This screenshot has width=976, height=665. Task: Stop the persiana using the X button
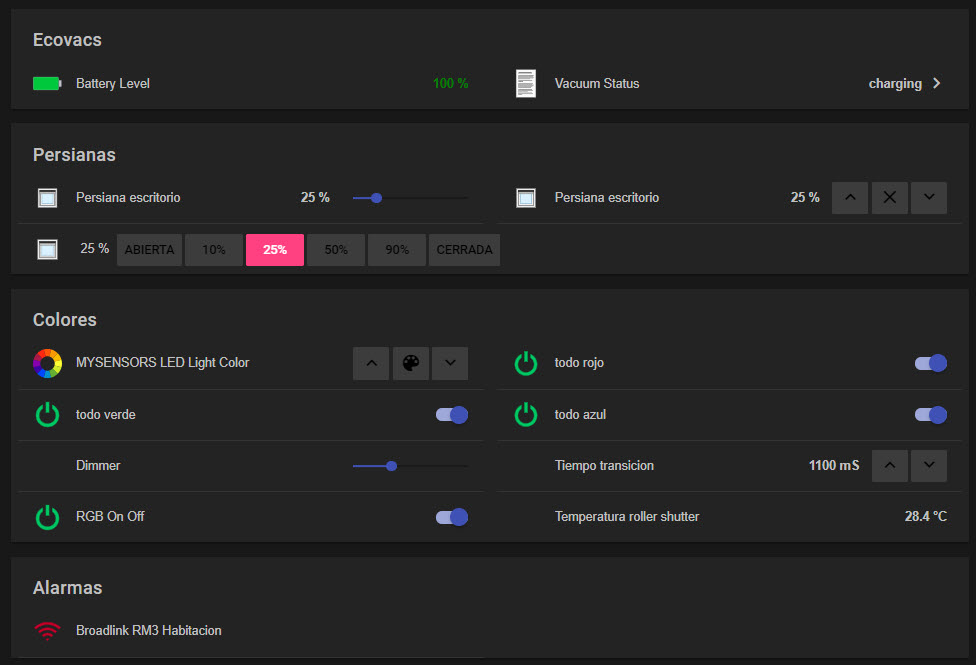(x=889, y=197)
